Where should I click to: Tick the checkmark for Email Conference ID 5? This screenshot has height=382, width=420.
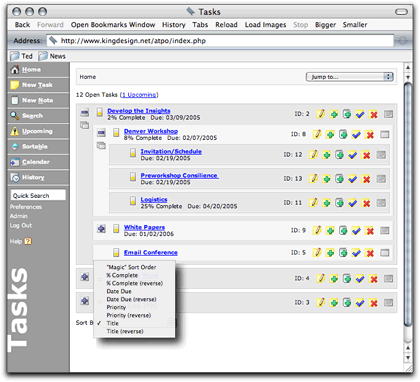point(356,253)
